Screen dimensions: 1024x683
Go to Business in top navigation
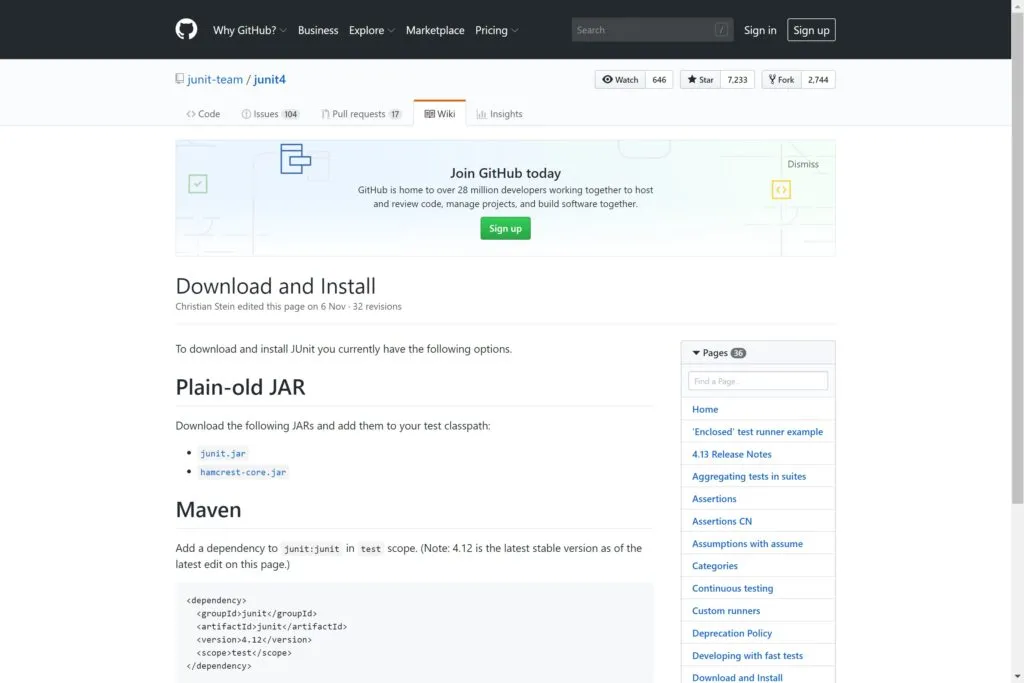[318, 30]
